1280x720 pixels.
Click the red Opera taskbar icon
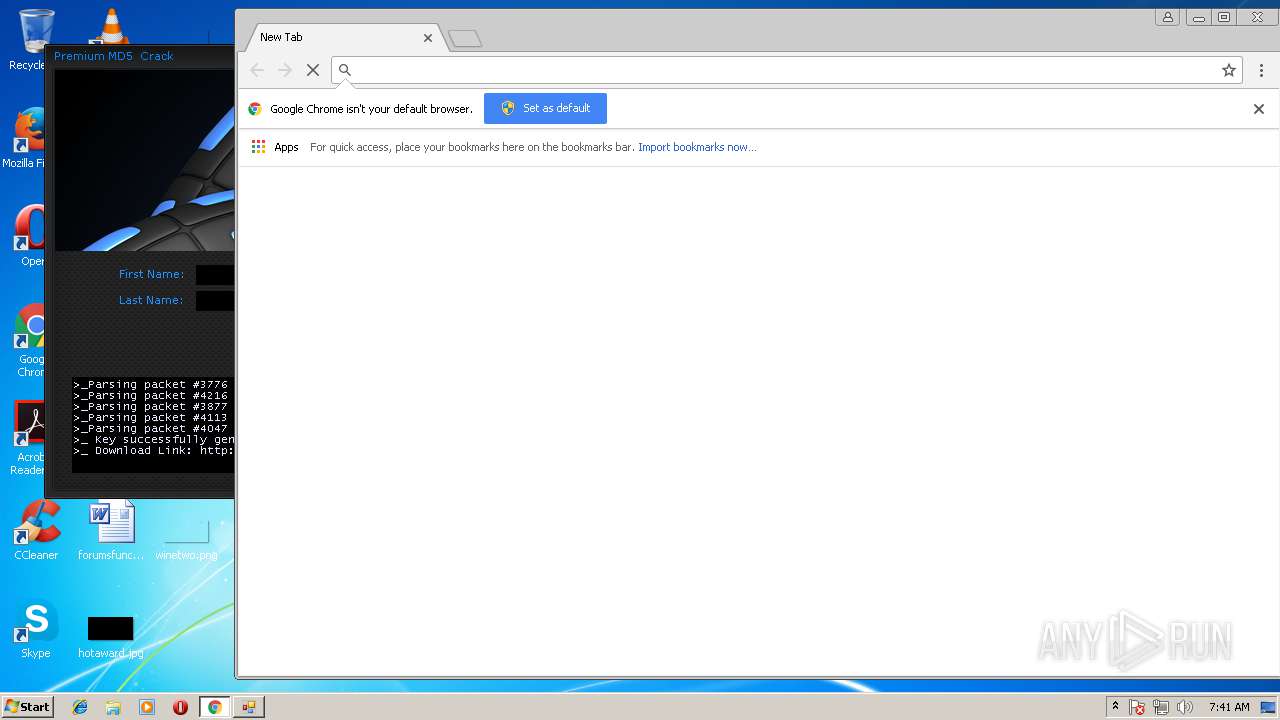[x=180, y=707]
